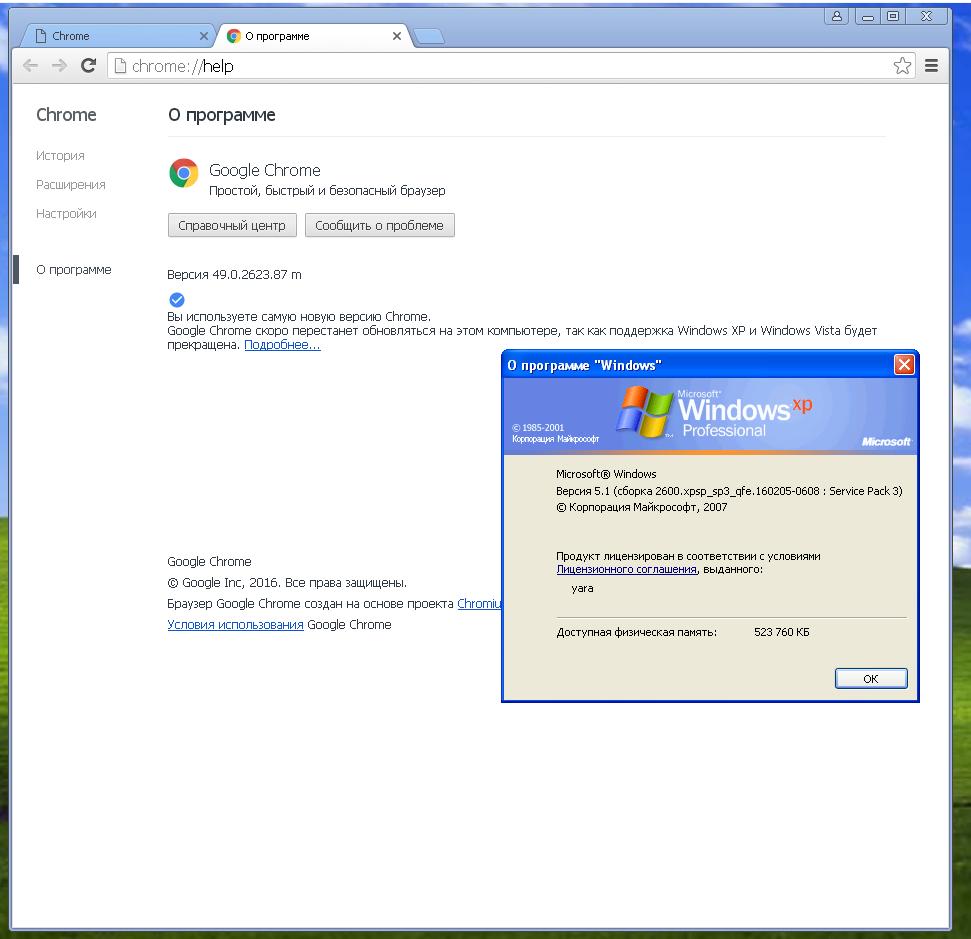971x939 pixels.
Task: Switch to the first Chrome tab
Action: point(110,36)
